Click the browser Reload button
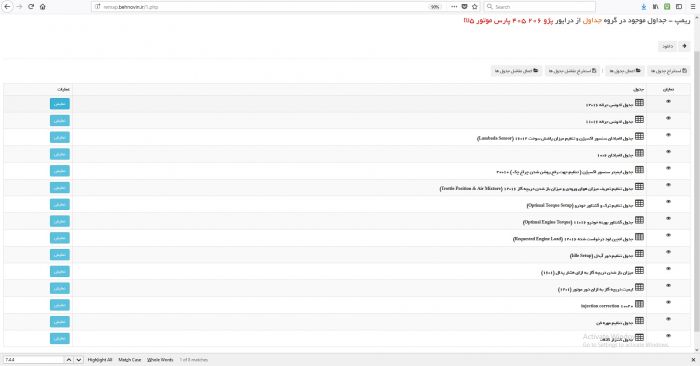 click(x=31, y=7)
